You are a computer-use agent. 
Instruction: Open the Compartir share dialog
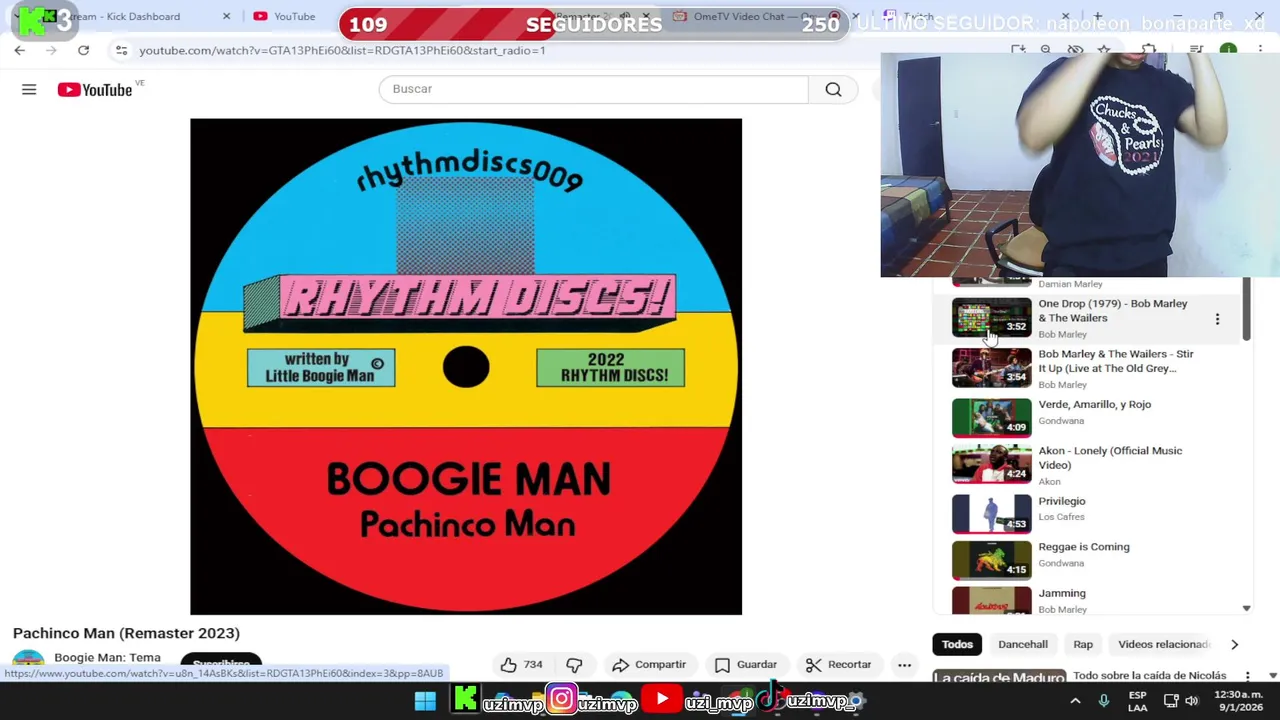pos(649,664)
